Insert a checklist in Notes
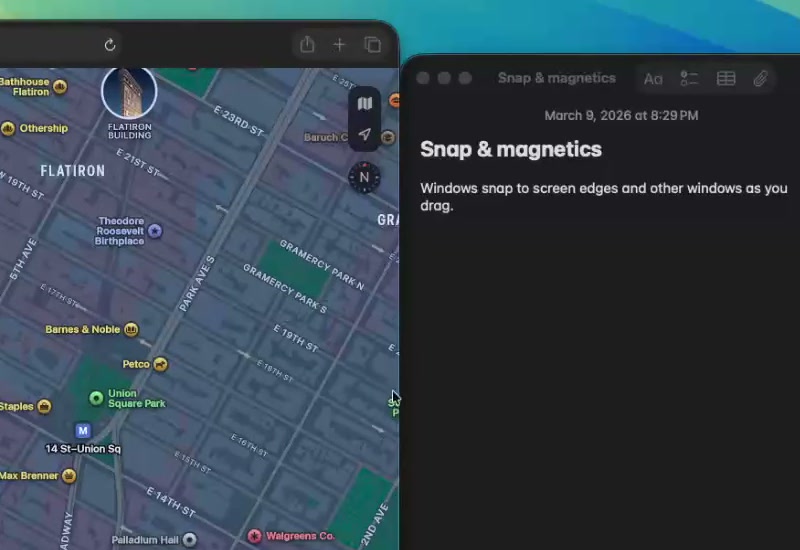800x550 pixels. [689, 79]
